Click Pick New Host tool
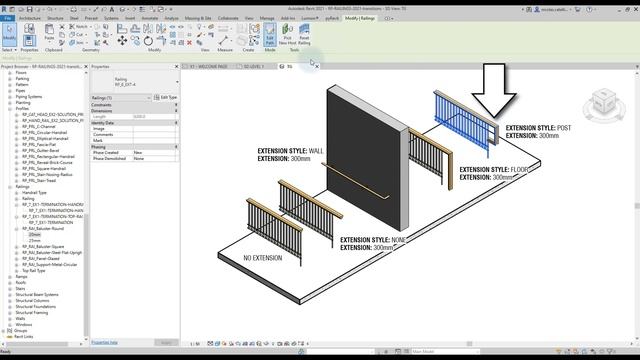This screenshot has width=640, height=360. pos(287,34)
